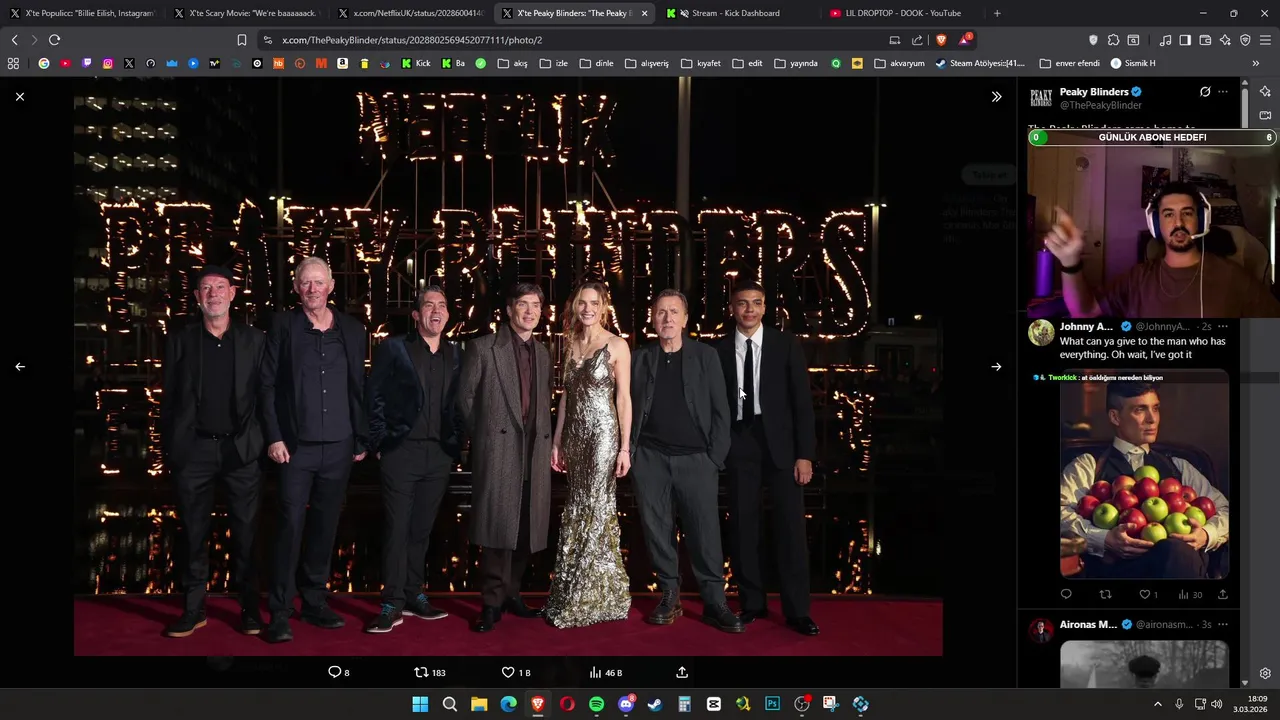Close the photo viewer with the X icon
Image resolution: width=1280 pixels, height=720 pixels.
pos(20,97)
